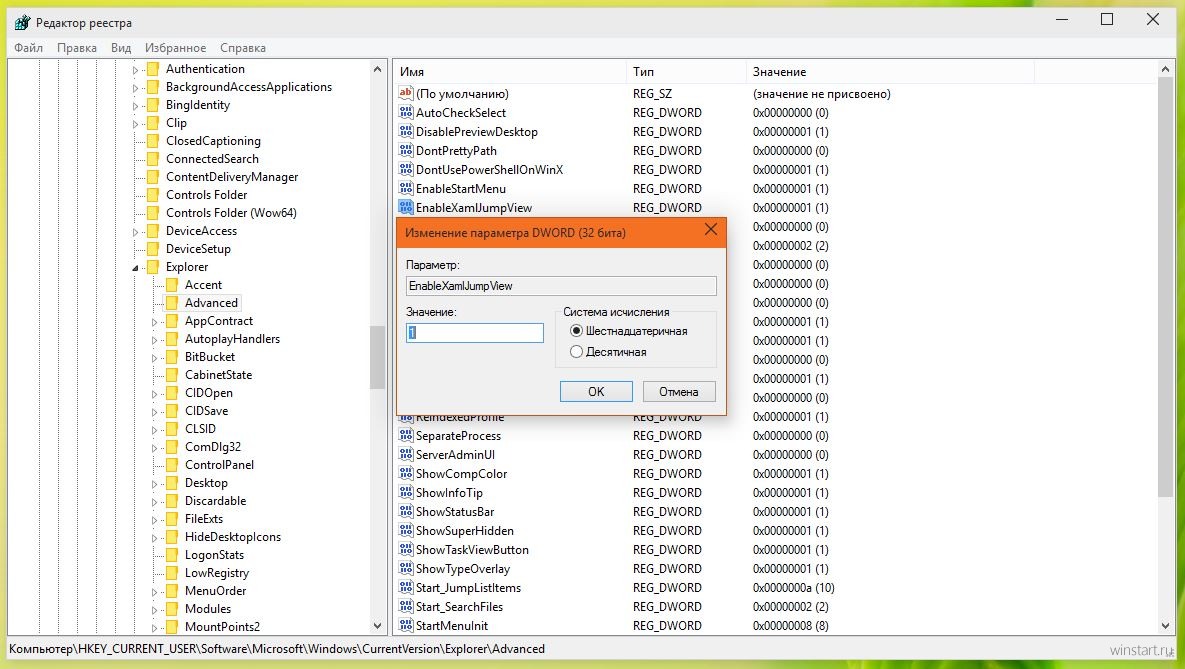The height and width of the screenshot is (669, 1185).
Task: Click the tree pane scroll up arrow
Action: [377, 70]
